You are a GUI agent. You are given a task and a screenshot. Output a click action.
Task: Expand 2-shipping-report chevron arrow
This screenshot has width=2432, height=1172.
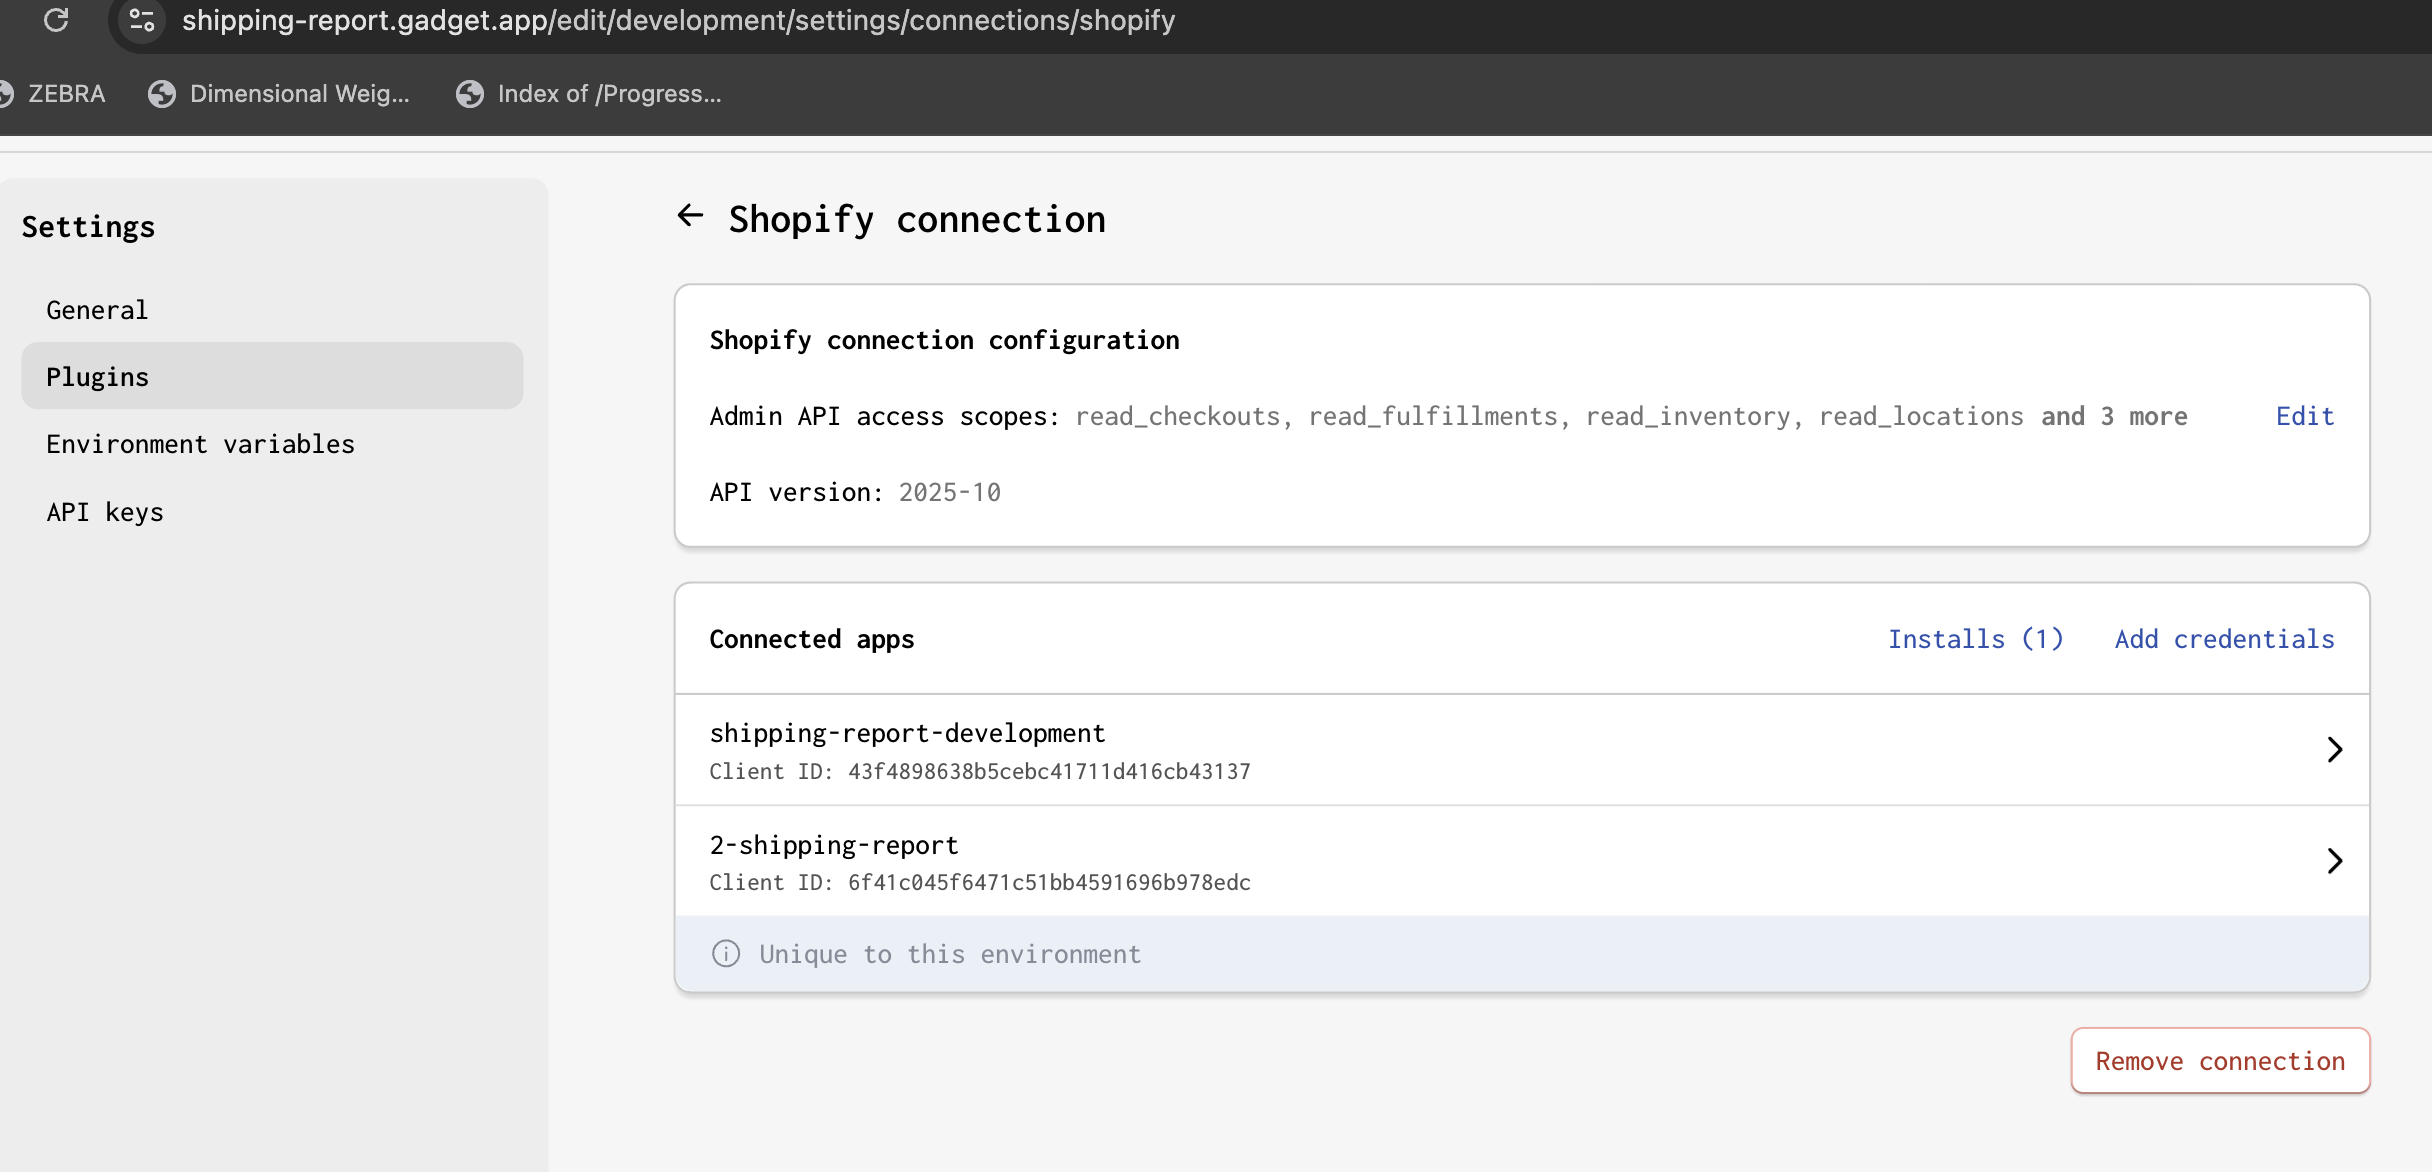(2334, 861)
